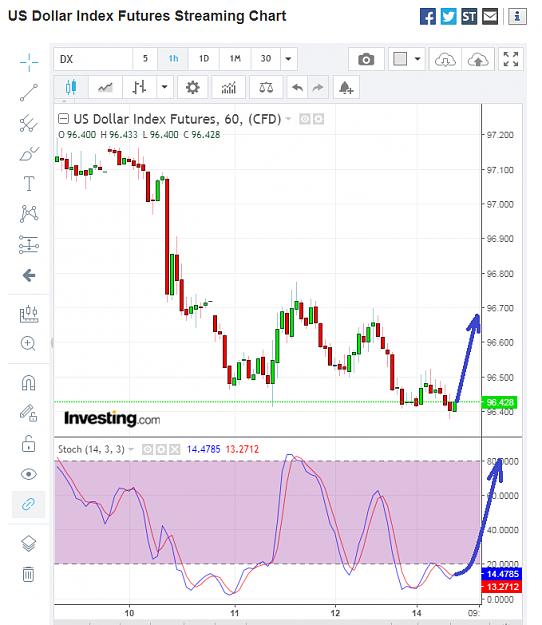Image resolution: width=542 pixels, height=625 pixels.
Task: Switch to 1D interval
Action: tap(204, 59)
